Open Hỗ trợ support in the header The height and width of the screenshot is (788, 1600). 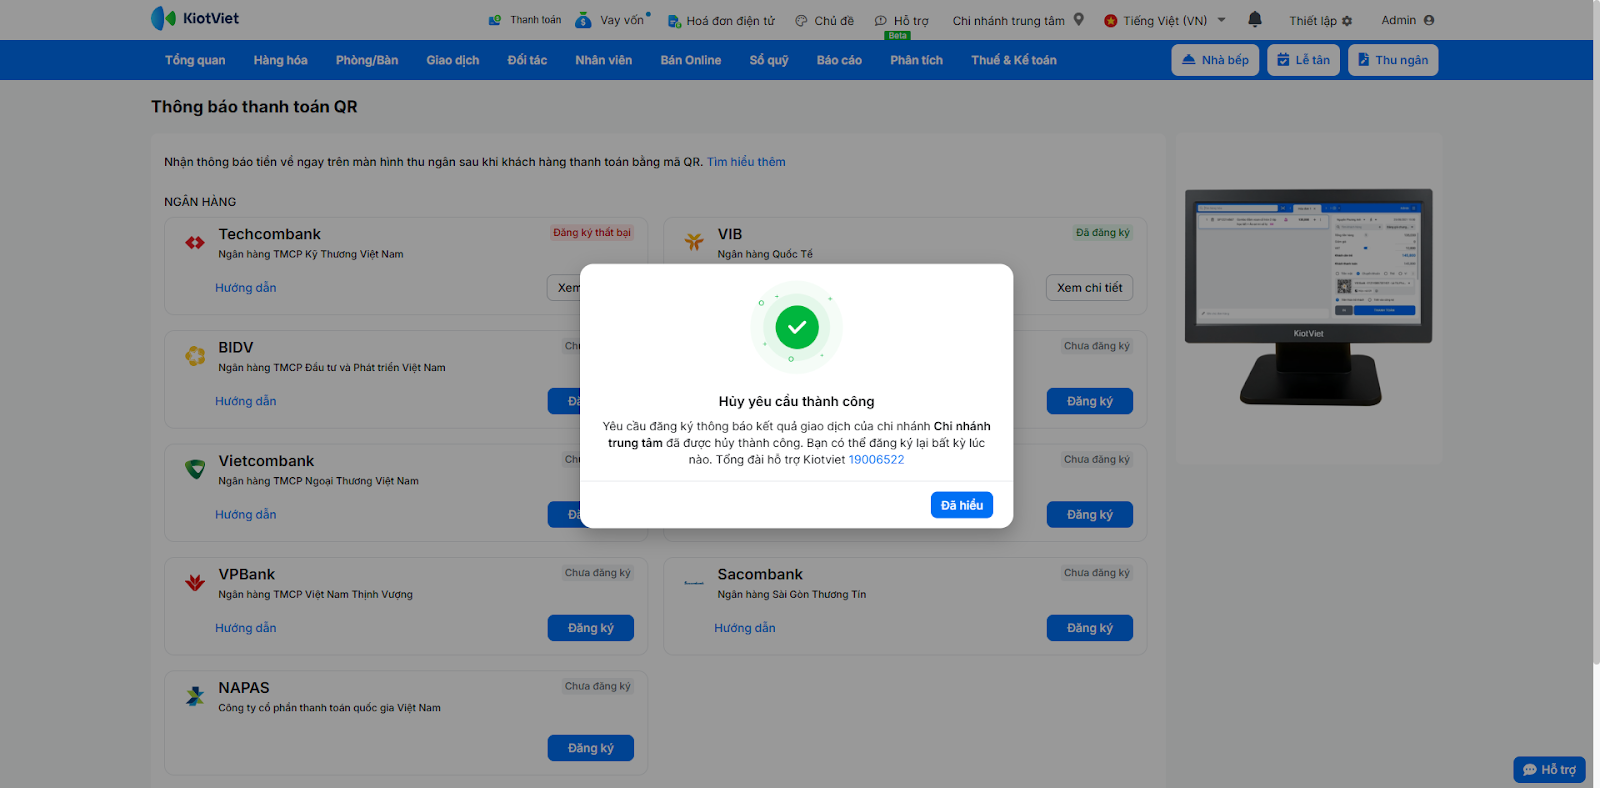coord(902,20)
